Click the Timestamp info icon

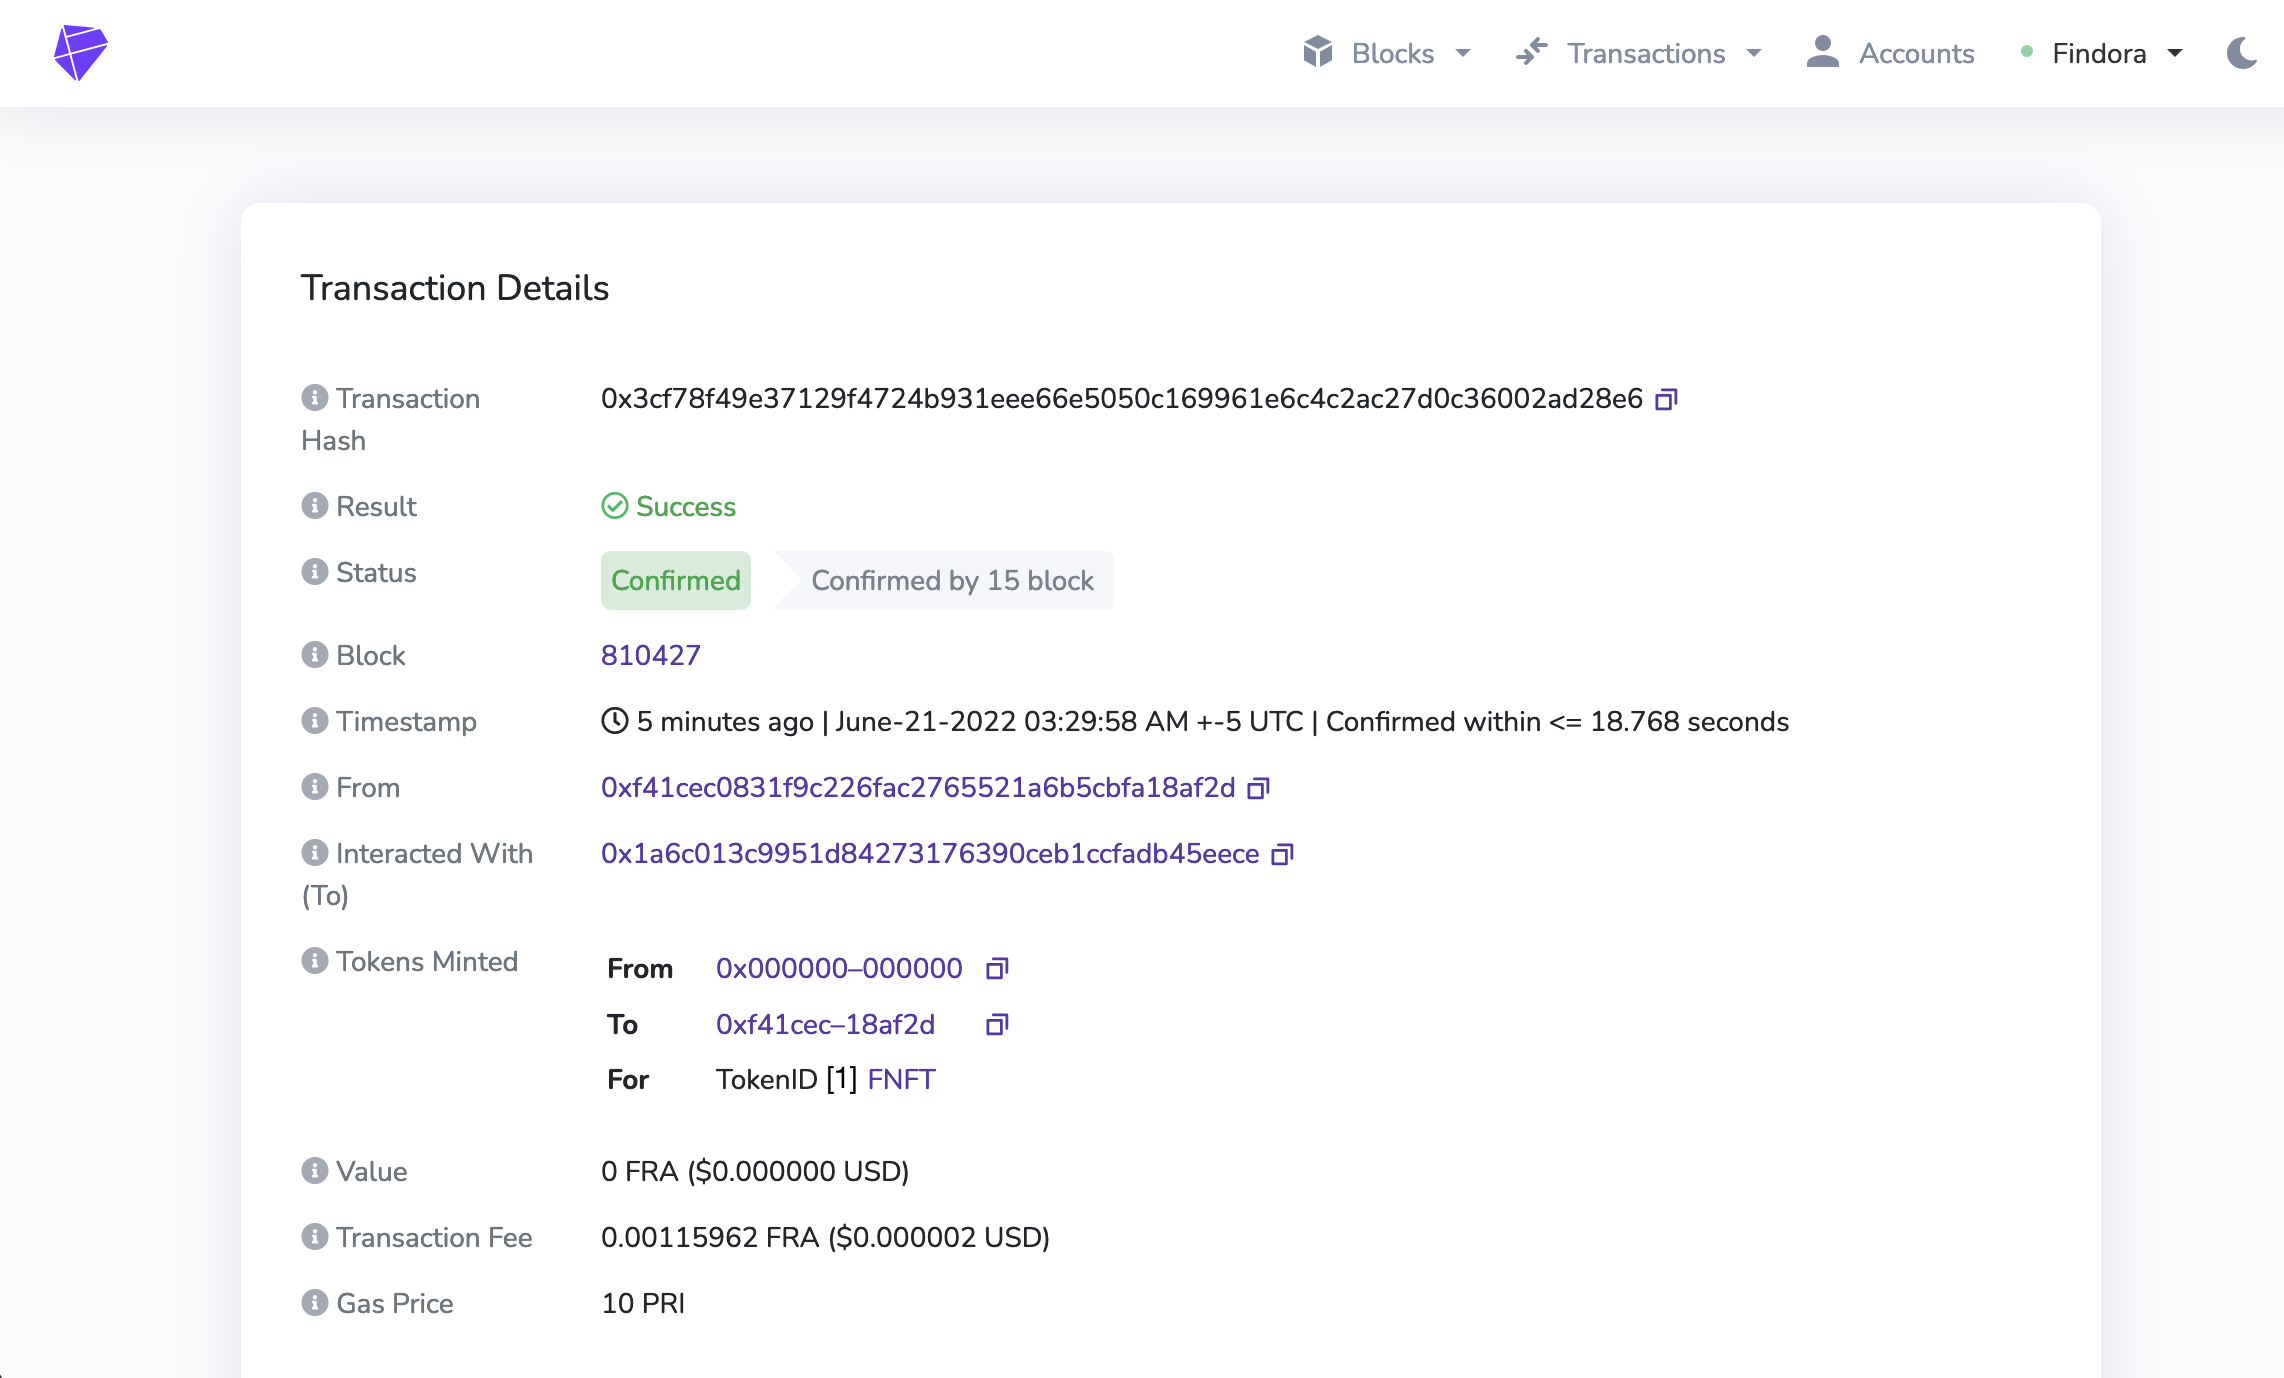click(x=315, y=721)
